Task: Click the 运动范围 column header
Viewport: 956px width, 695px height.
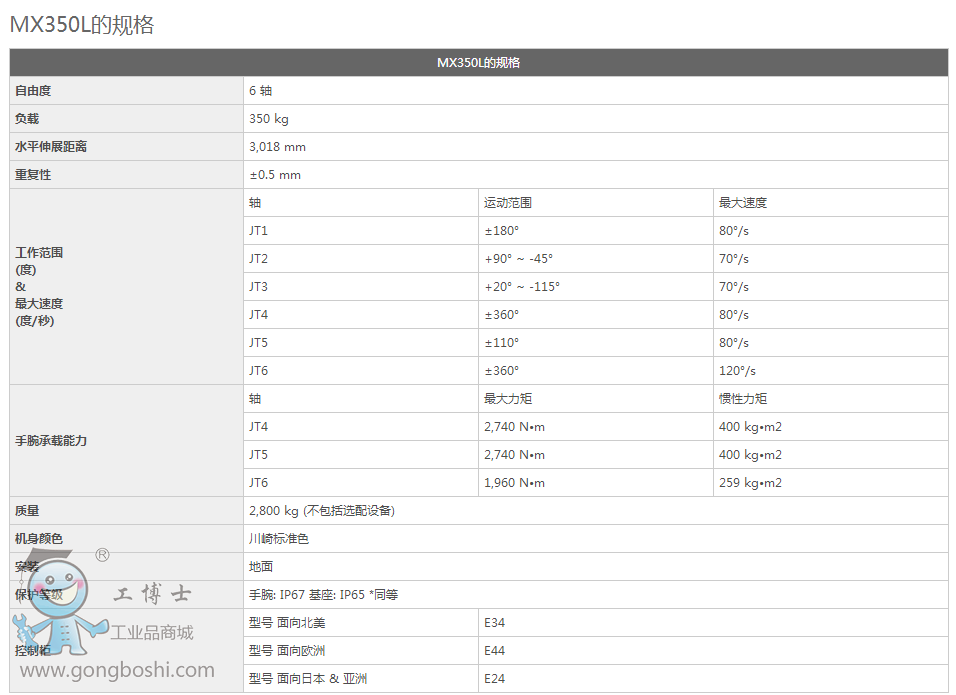Action: 508,203
